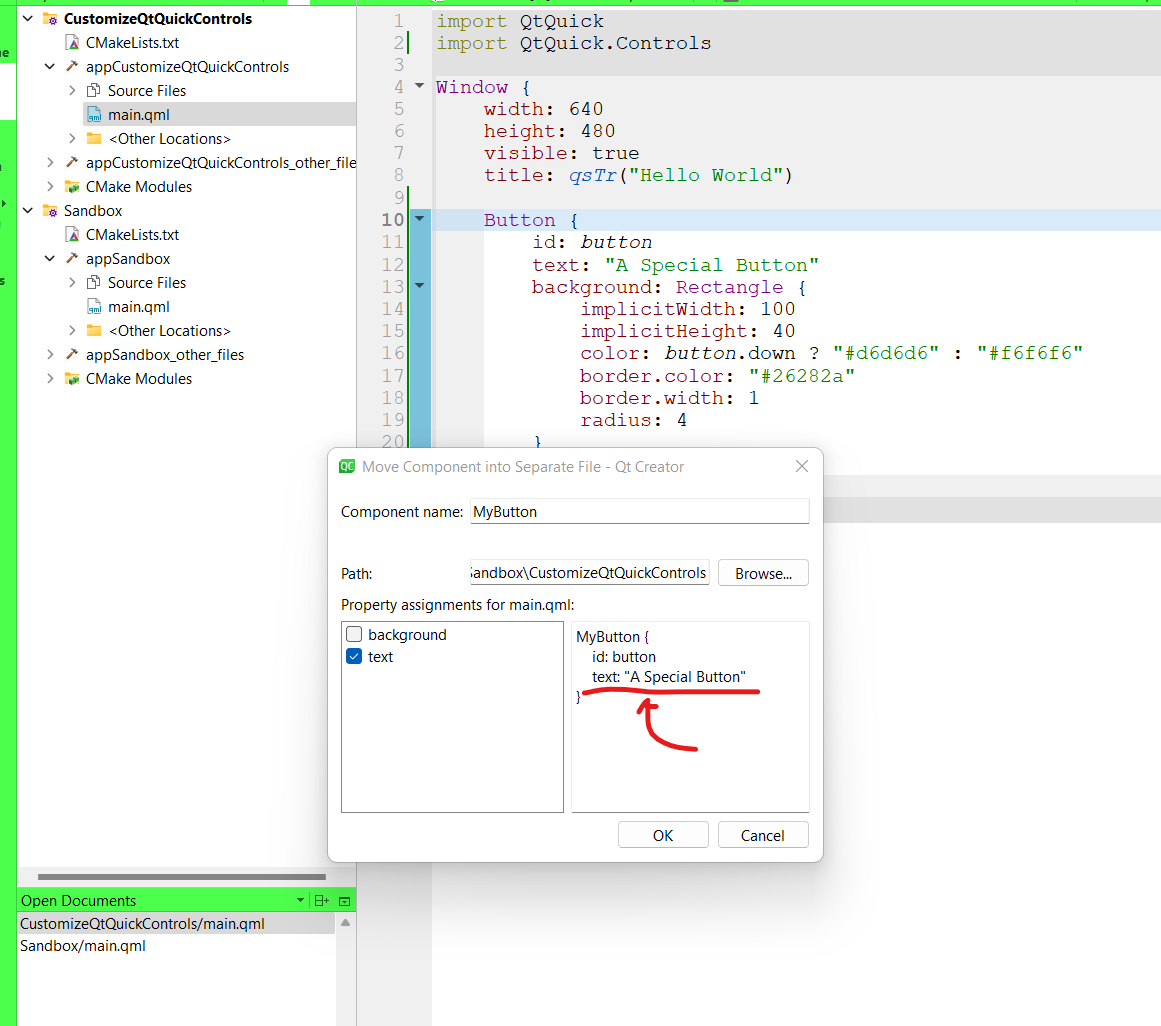1161x1026 pixels.
Task: Click the 'border.width: 1' code line
Action: [x=669, y=398]
